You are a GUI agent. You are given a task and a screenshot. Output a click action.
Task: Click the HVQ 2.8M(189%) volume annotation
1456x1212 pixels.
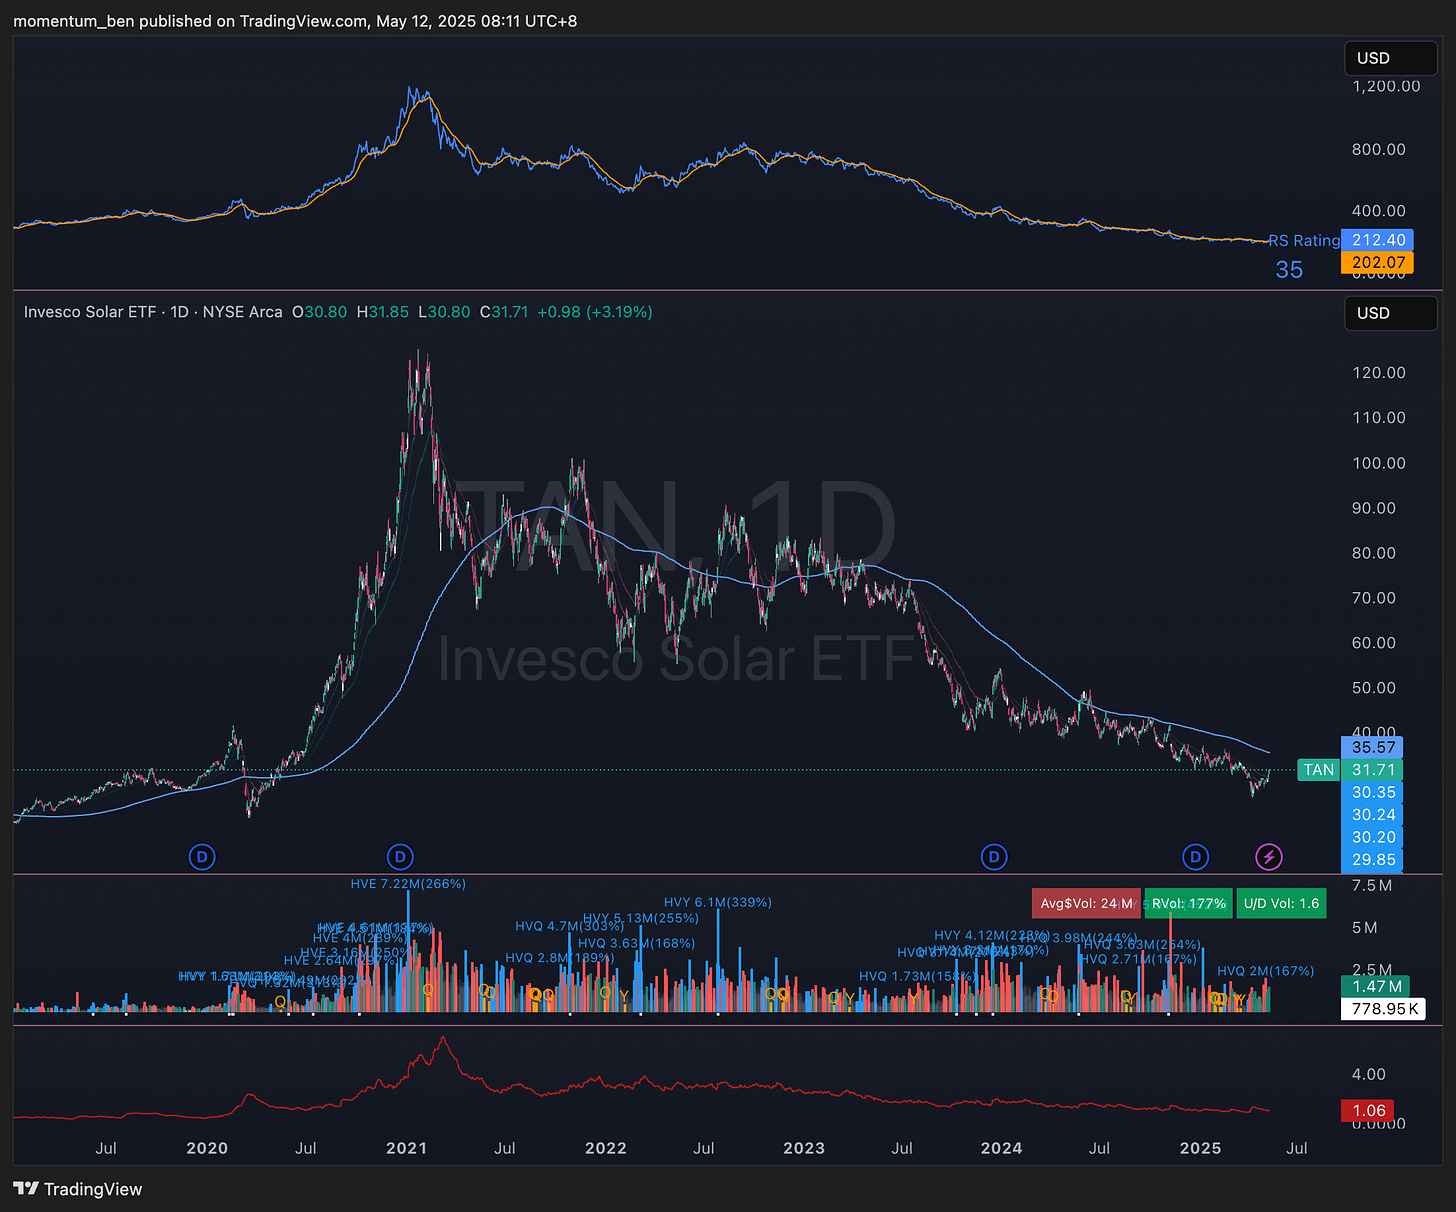[559, 958]
